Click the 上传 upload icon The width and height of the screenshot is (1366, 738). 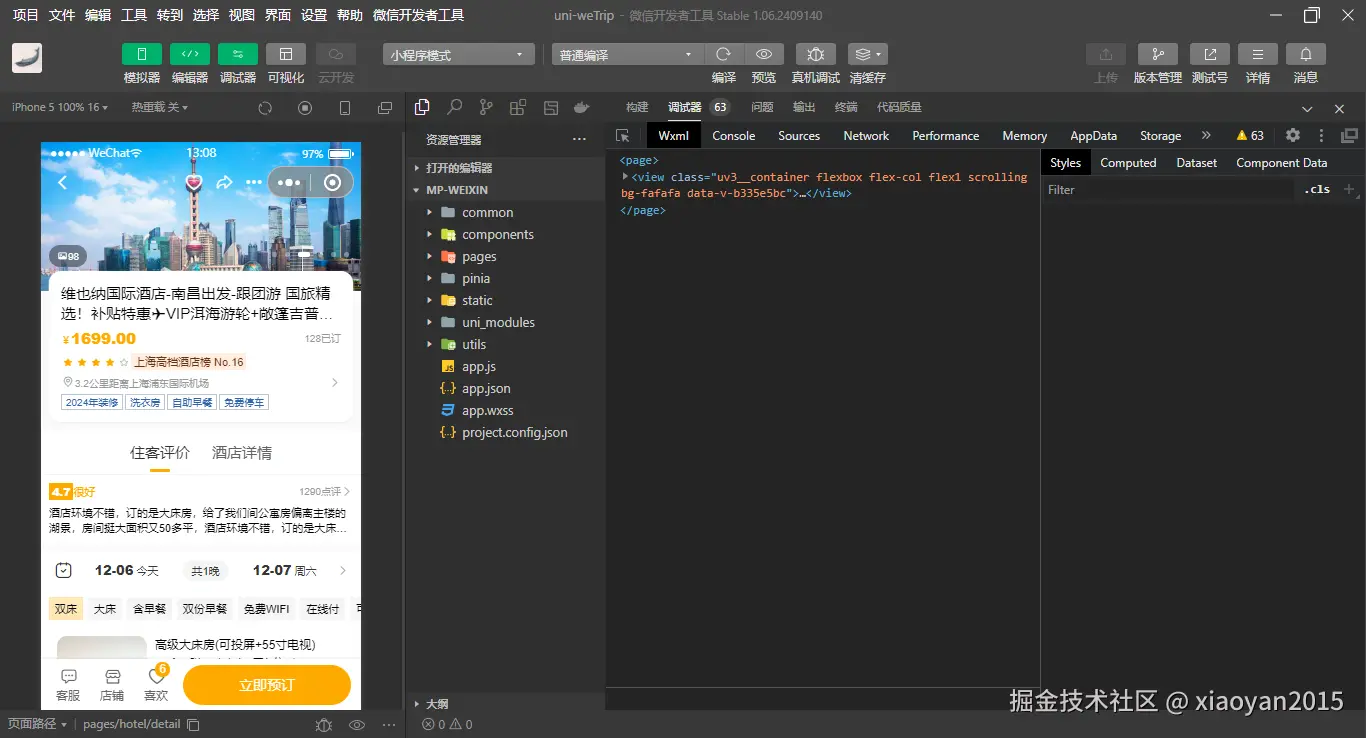click(x=1106, y=54)
